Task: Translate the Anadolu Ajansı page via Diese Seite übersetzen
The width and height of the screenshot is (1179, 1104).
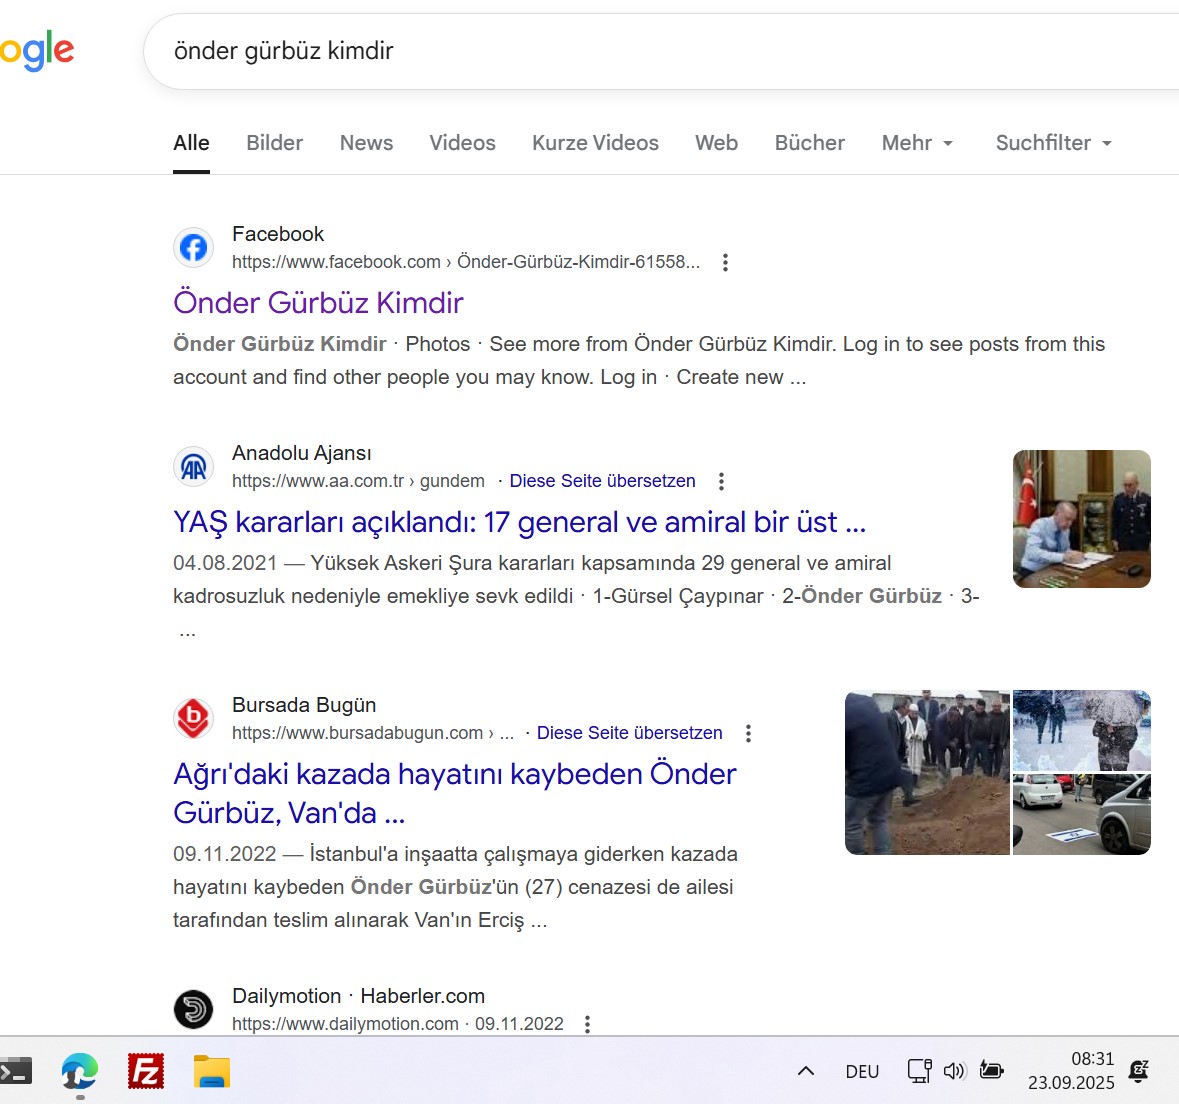Action: (602, 481)
